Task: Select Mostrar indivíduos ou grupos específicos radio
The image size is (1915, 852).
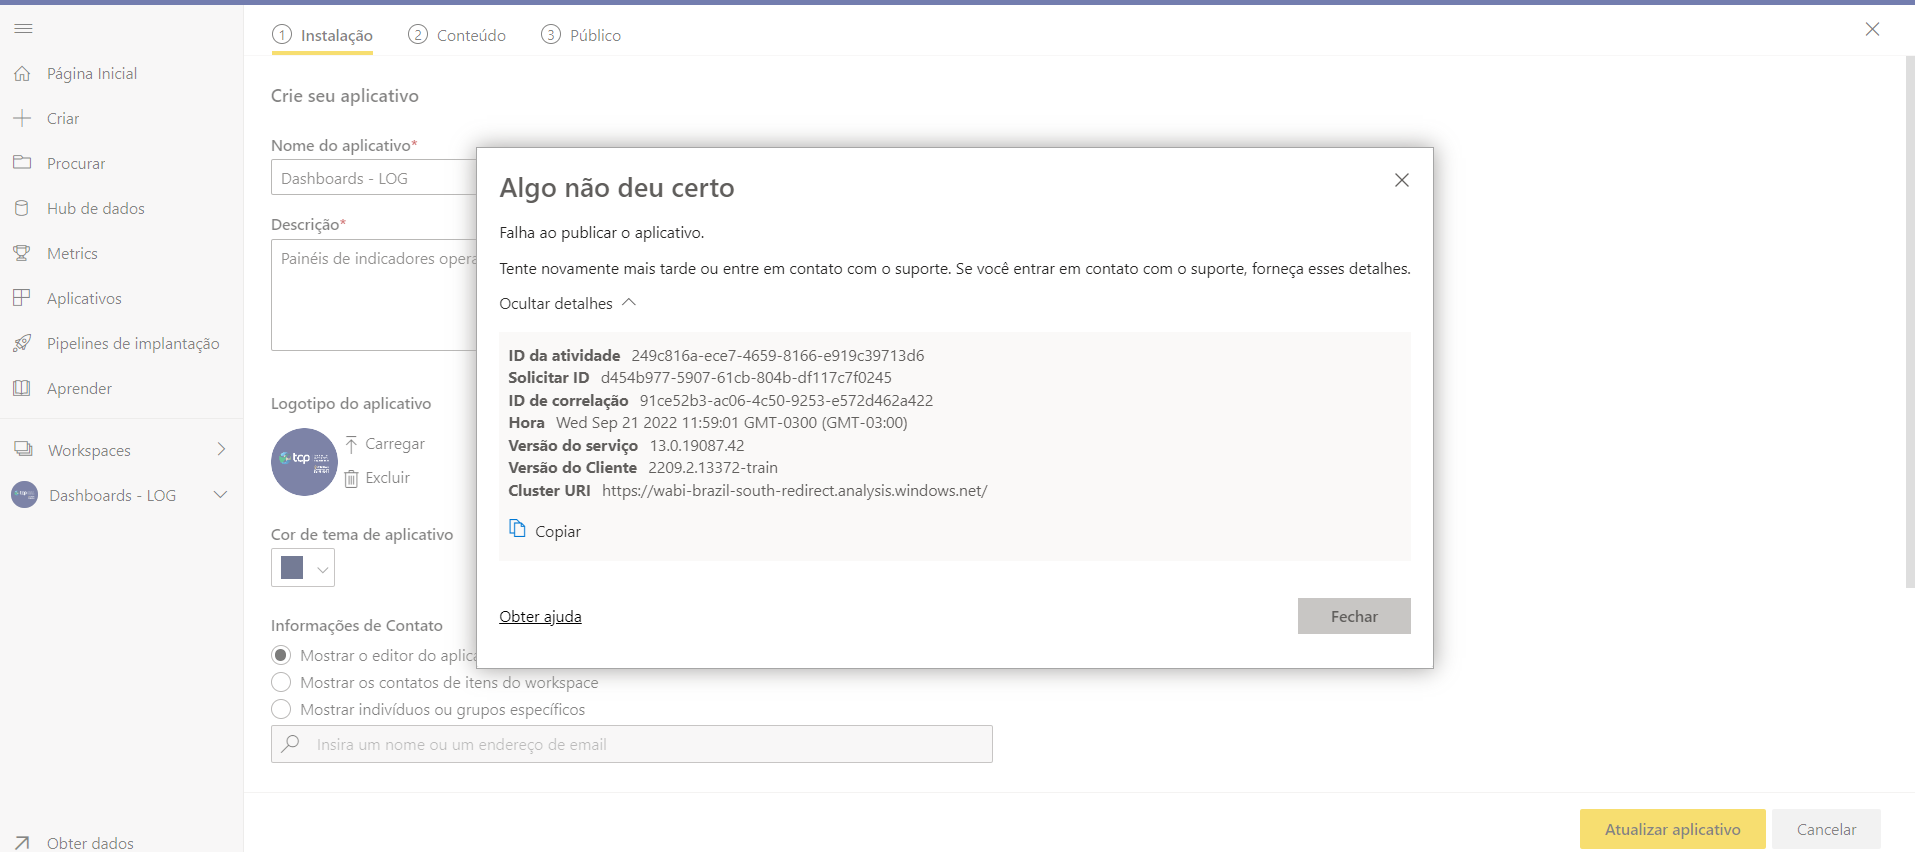Action: tap(281, 709)
